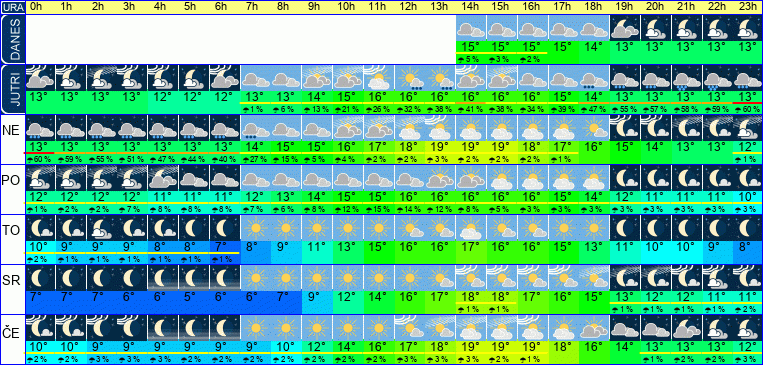Click the 23h column header
The width and height of the screenshot is (763, 365).
pyautogui.click(x=748, y=7)
